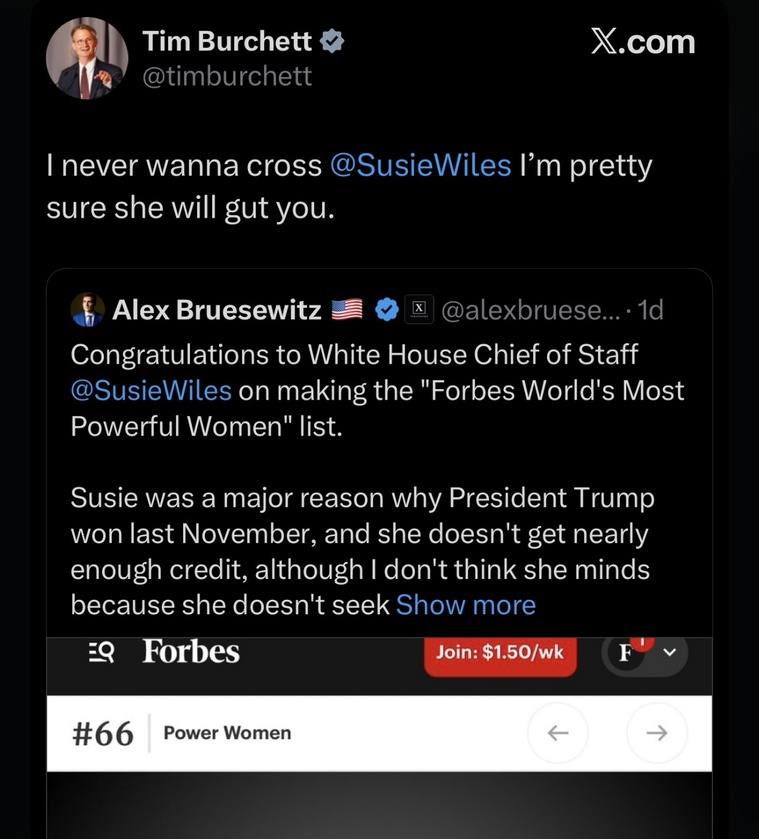Go to previous Power Women entry

click(558, 733)
